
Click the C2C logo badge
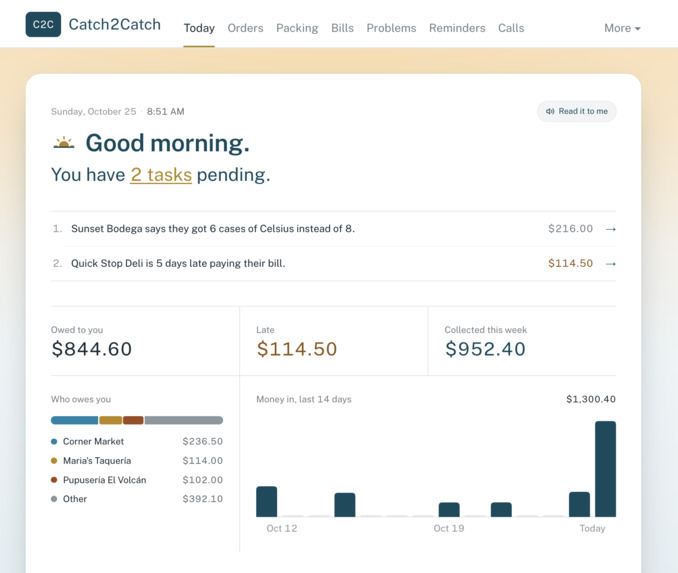(x=43, y=24)
